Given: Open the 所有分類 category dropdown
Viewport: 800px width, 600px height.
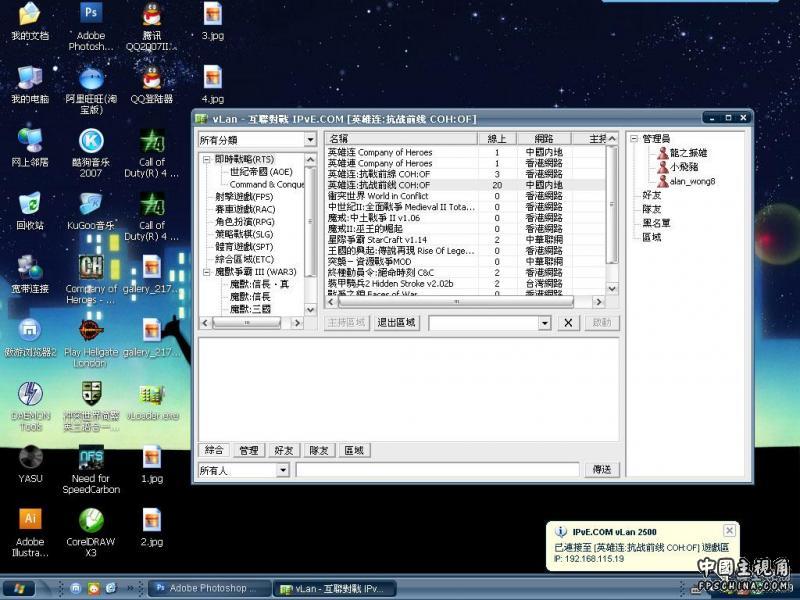Looking at the screenshot, I should (x=310, y=139).
